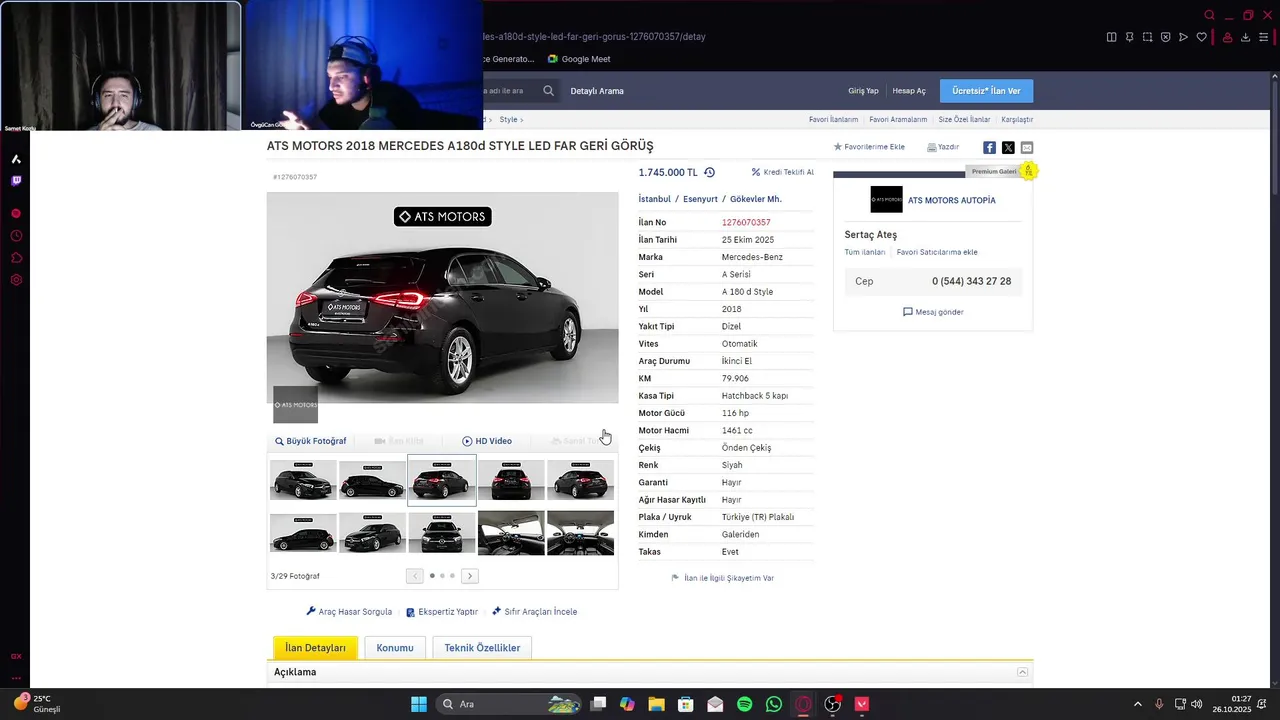
Task: Open the Easy Setup sliders icon
Action: pos(1263,37)
